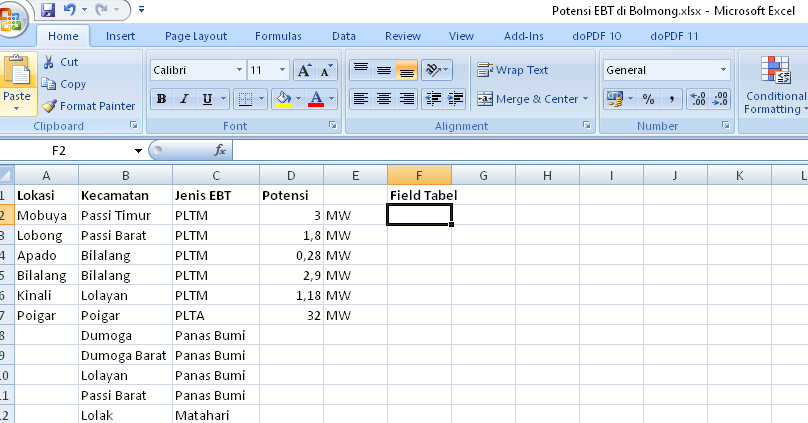Click the Cut scissors icon
The height and width of the screenshot is (423, 808).
coord(49,62)
